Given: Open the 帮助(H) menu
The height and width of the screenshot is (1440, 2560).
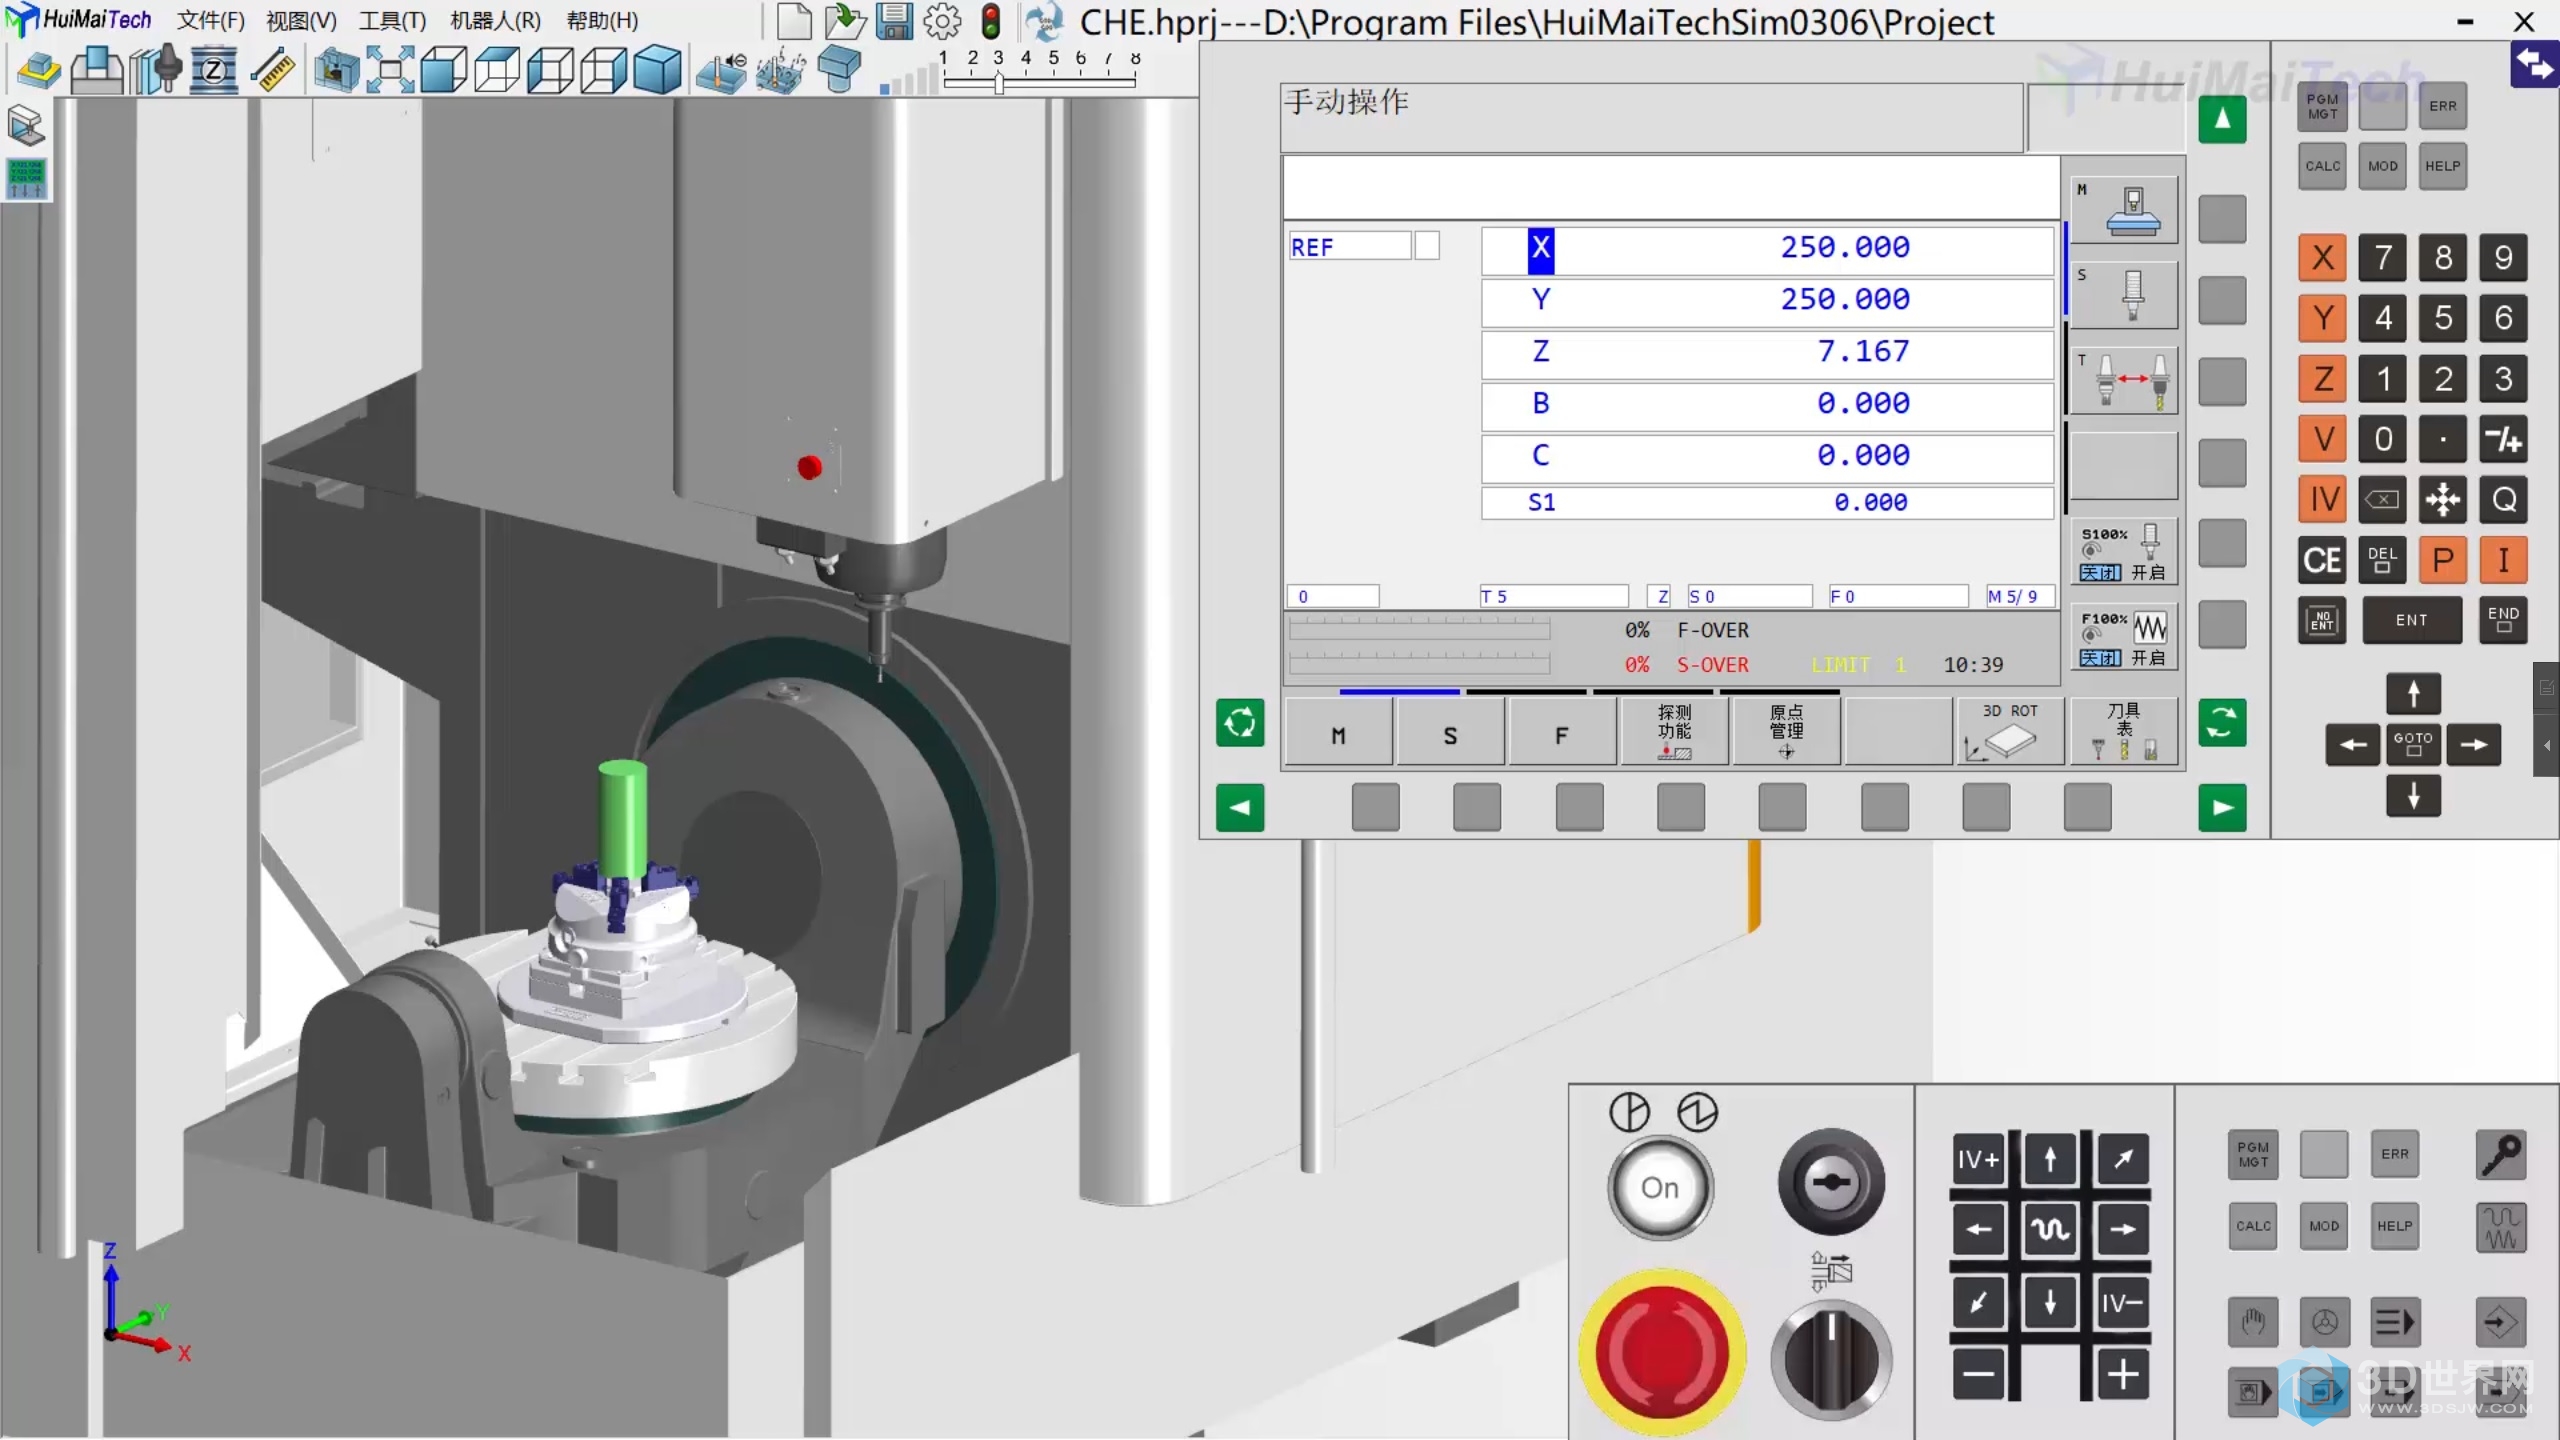Looking at the screenshot, I should (x=602, y=20).
